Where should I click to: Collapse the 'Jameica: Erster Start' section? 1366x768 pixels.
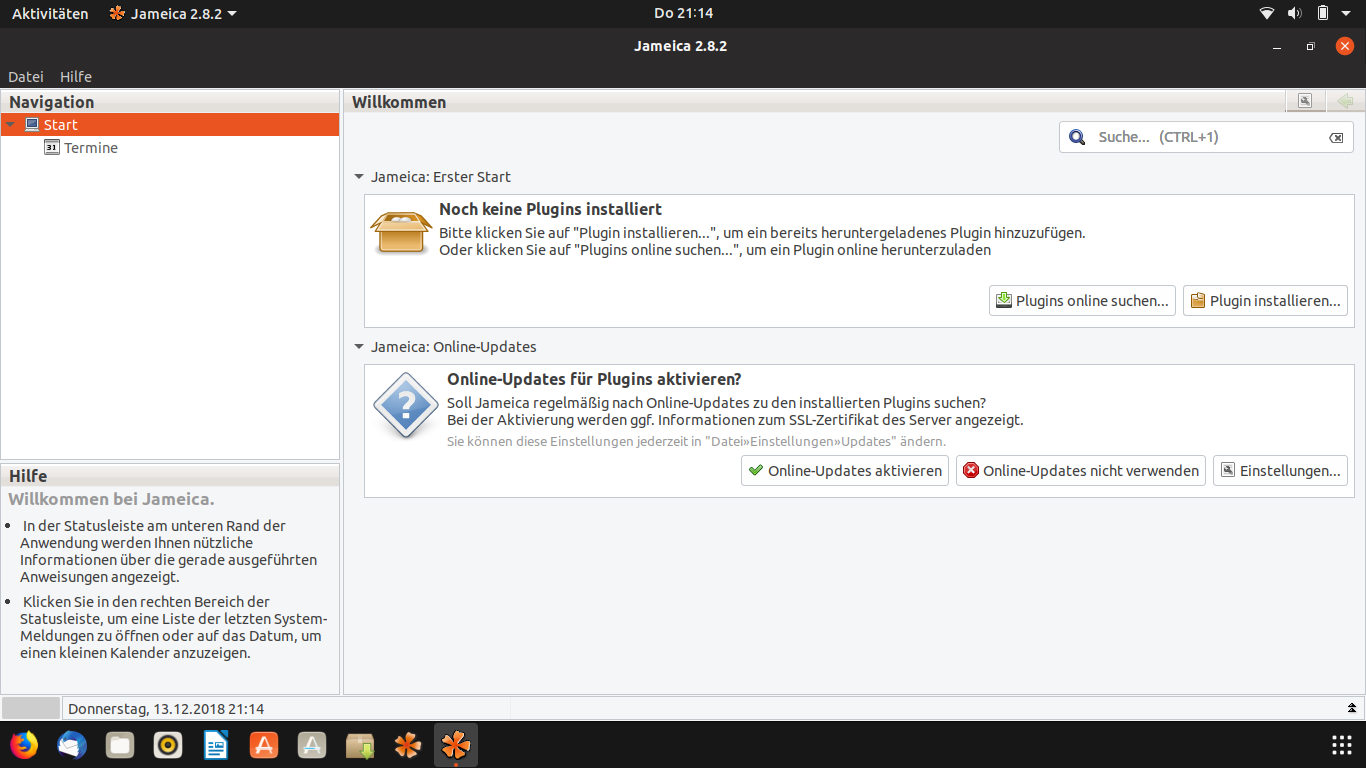(359, 177)
